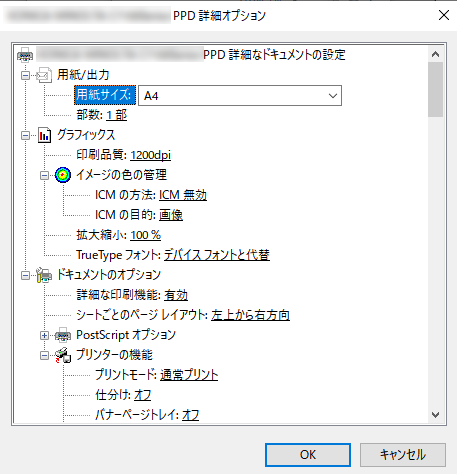The image size is (457, 474).
Task: Select the PPD 詳細なドキュメントの設定 root label
Action: click(274, 55)
